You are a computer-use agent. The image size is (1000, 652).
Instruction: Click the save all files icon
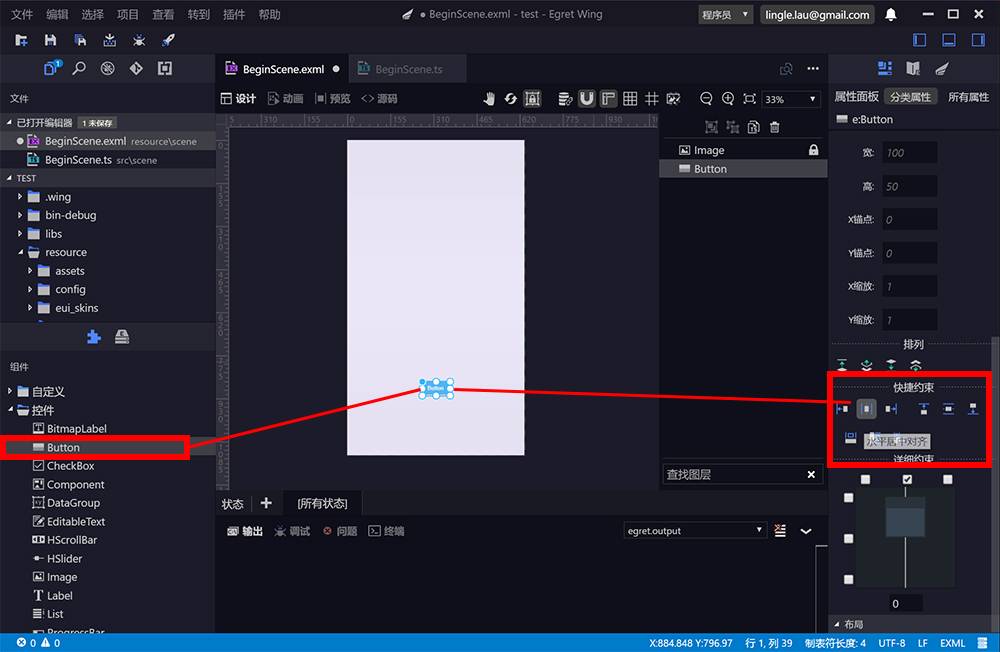80,40
